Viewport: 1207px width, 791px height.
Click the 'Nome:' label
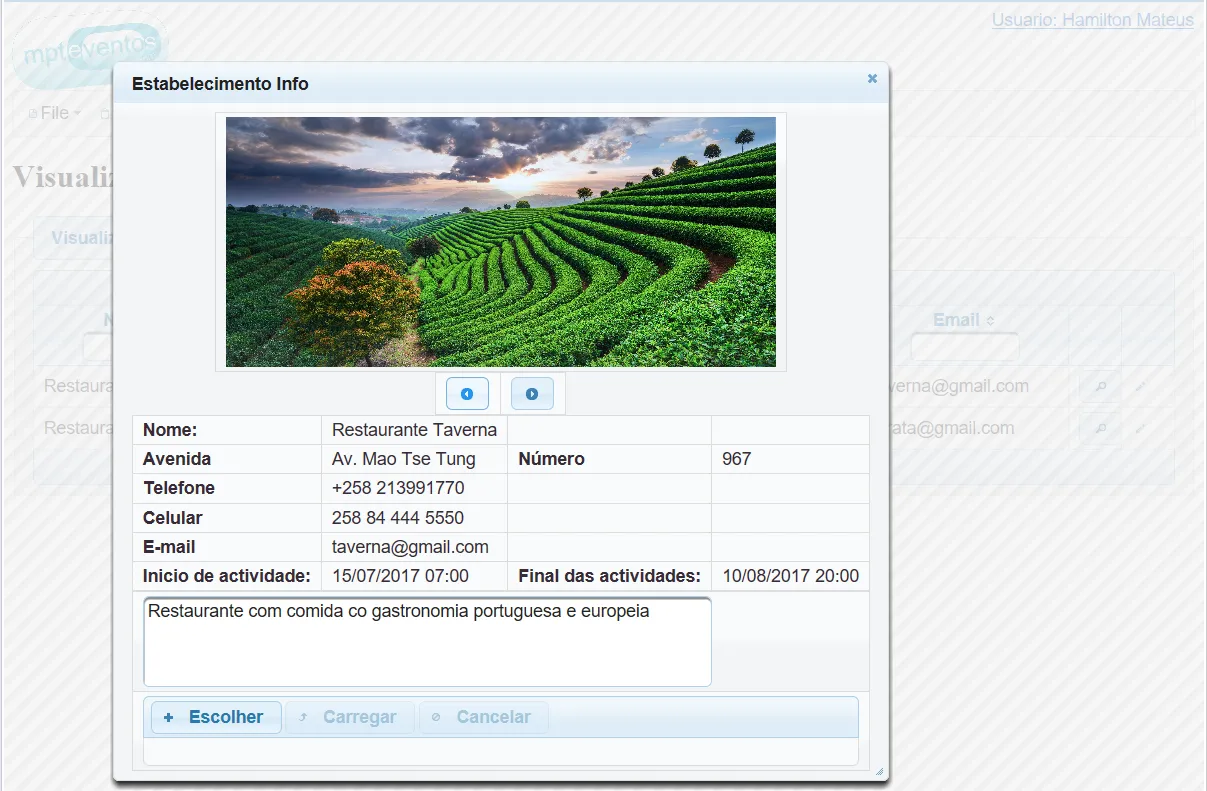click(170, 430)
